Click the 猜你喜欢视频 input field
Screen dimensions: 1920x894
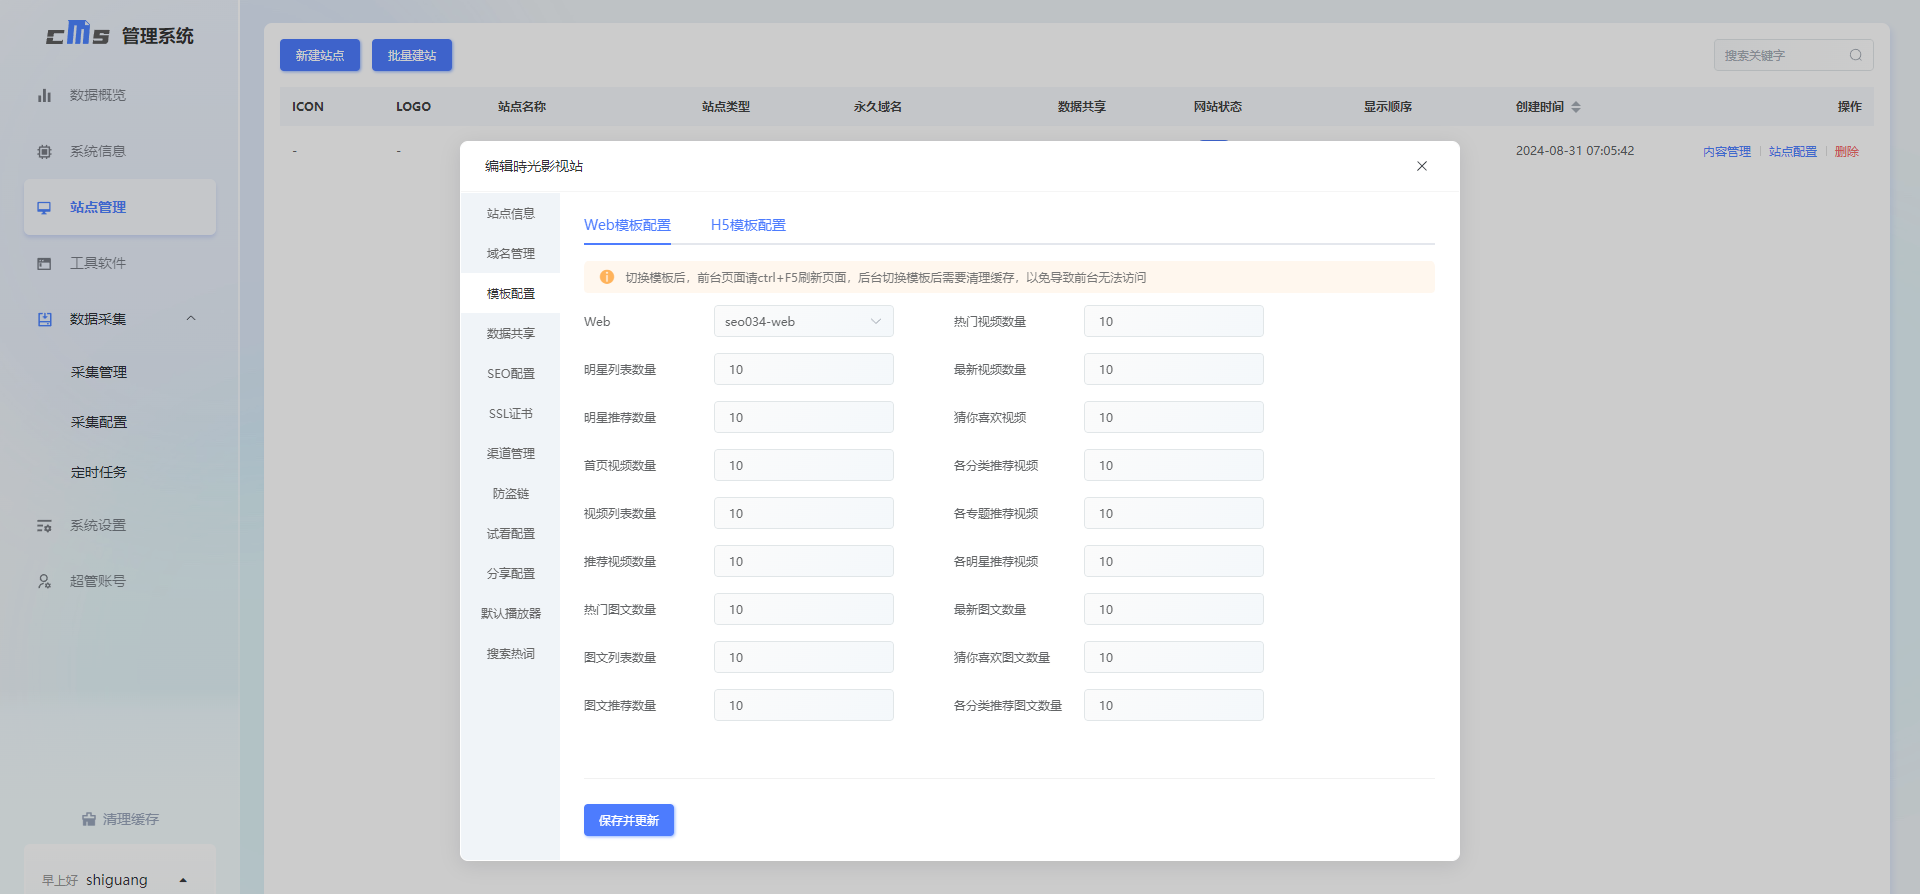pyautogui.click(x=1174, y=417)
